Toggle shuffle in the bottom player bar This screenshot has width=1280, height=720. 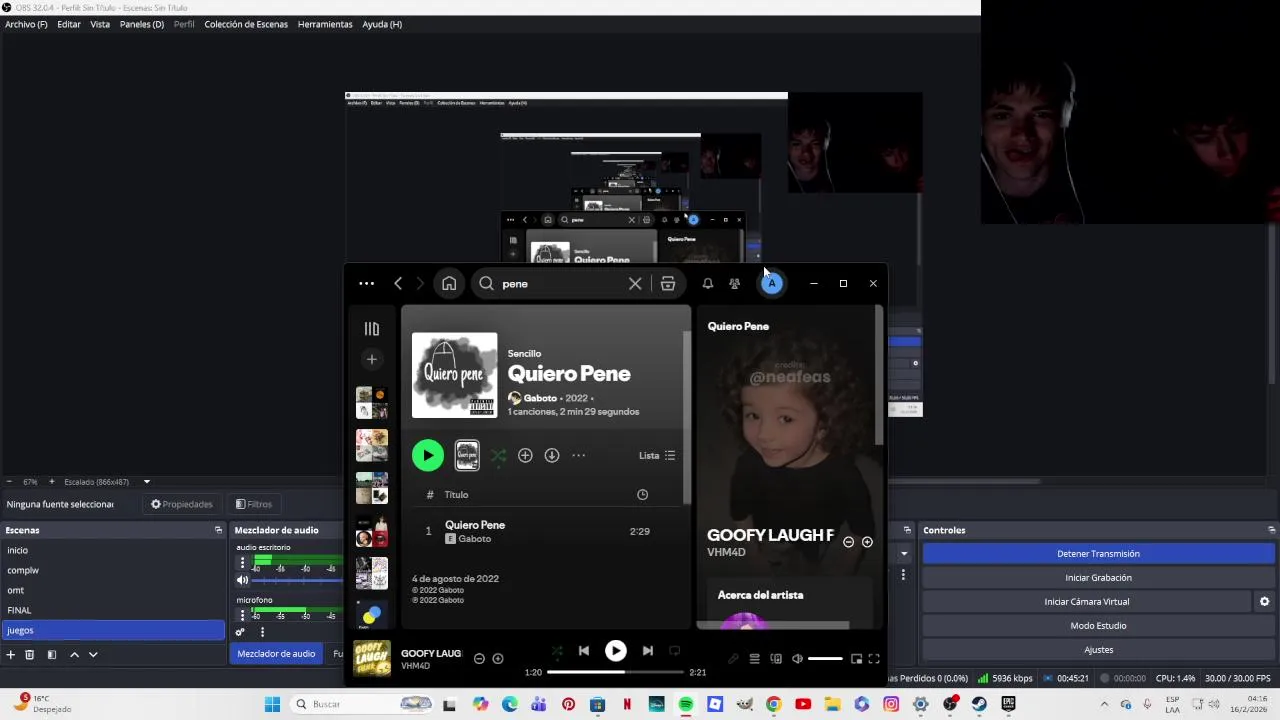click(x=557, y=651)
